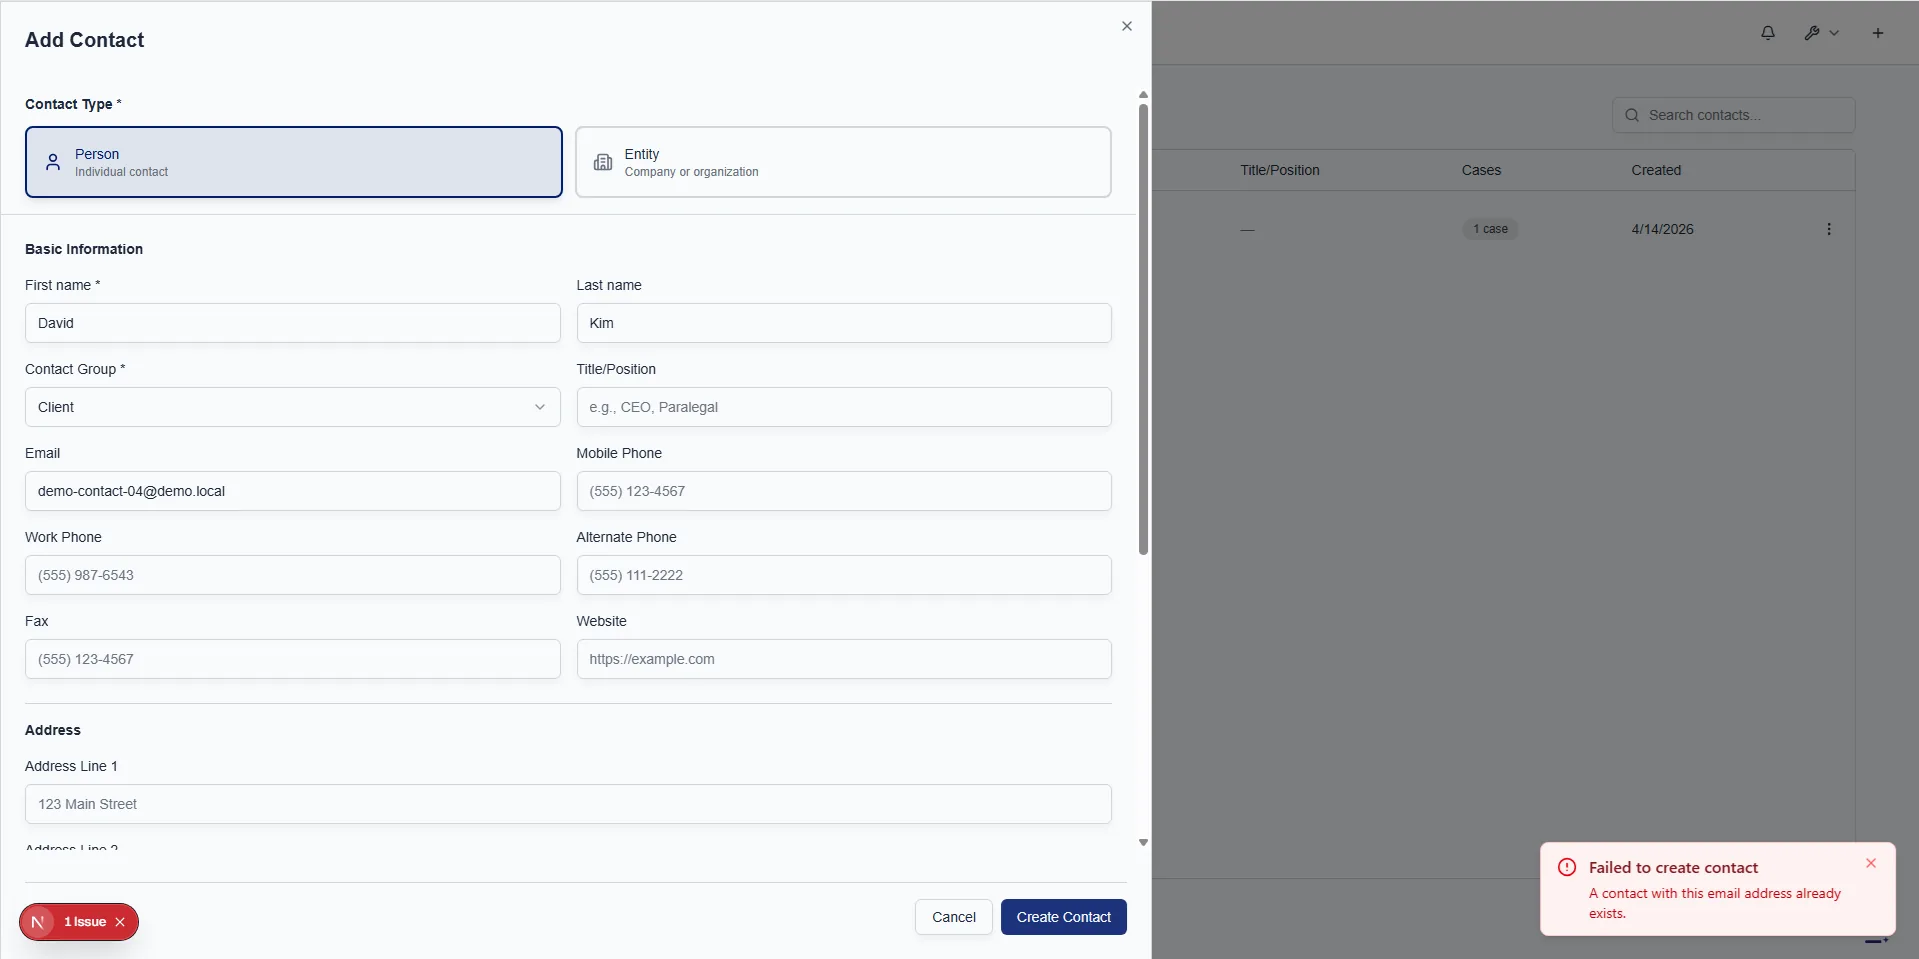1919x959 pixels.
Task: Click the Alternate Phone field
Action: 844,575
